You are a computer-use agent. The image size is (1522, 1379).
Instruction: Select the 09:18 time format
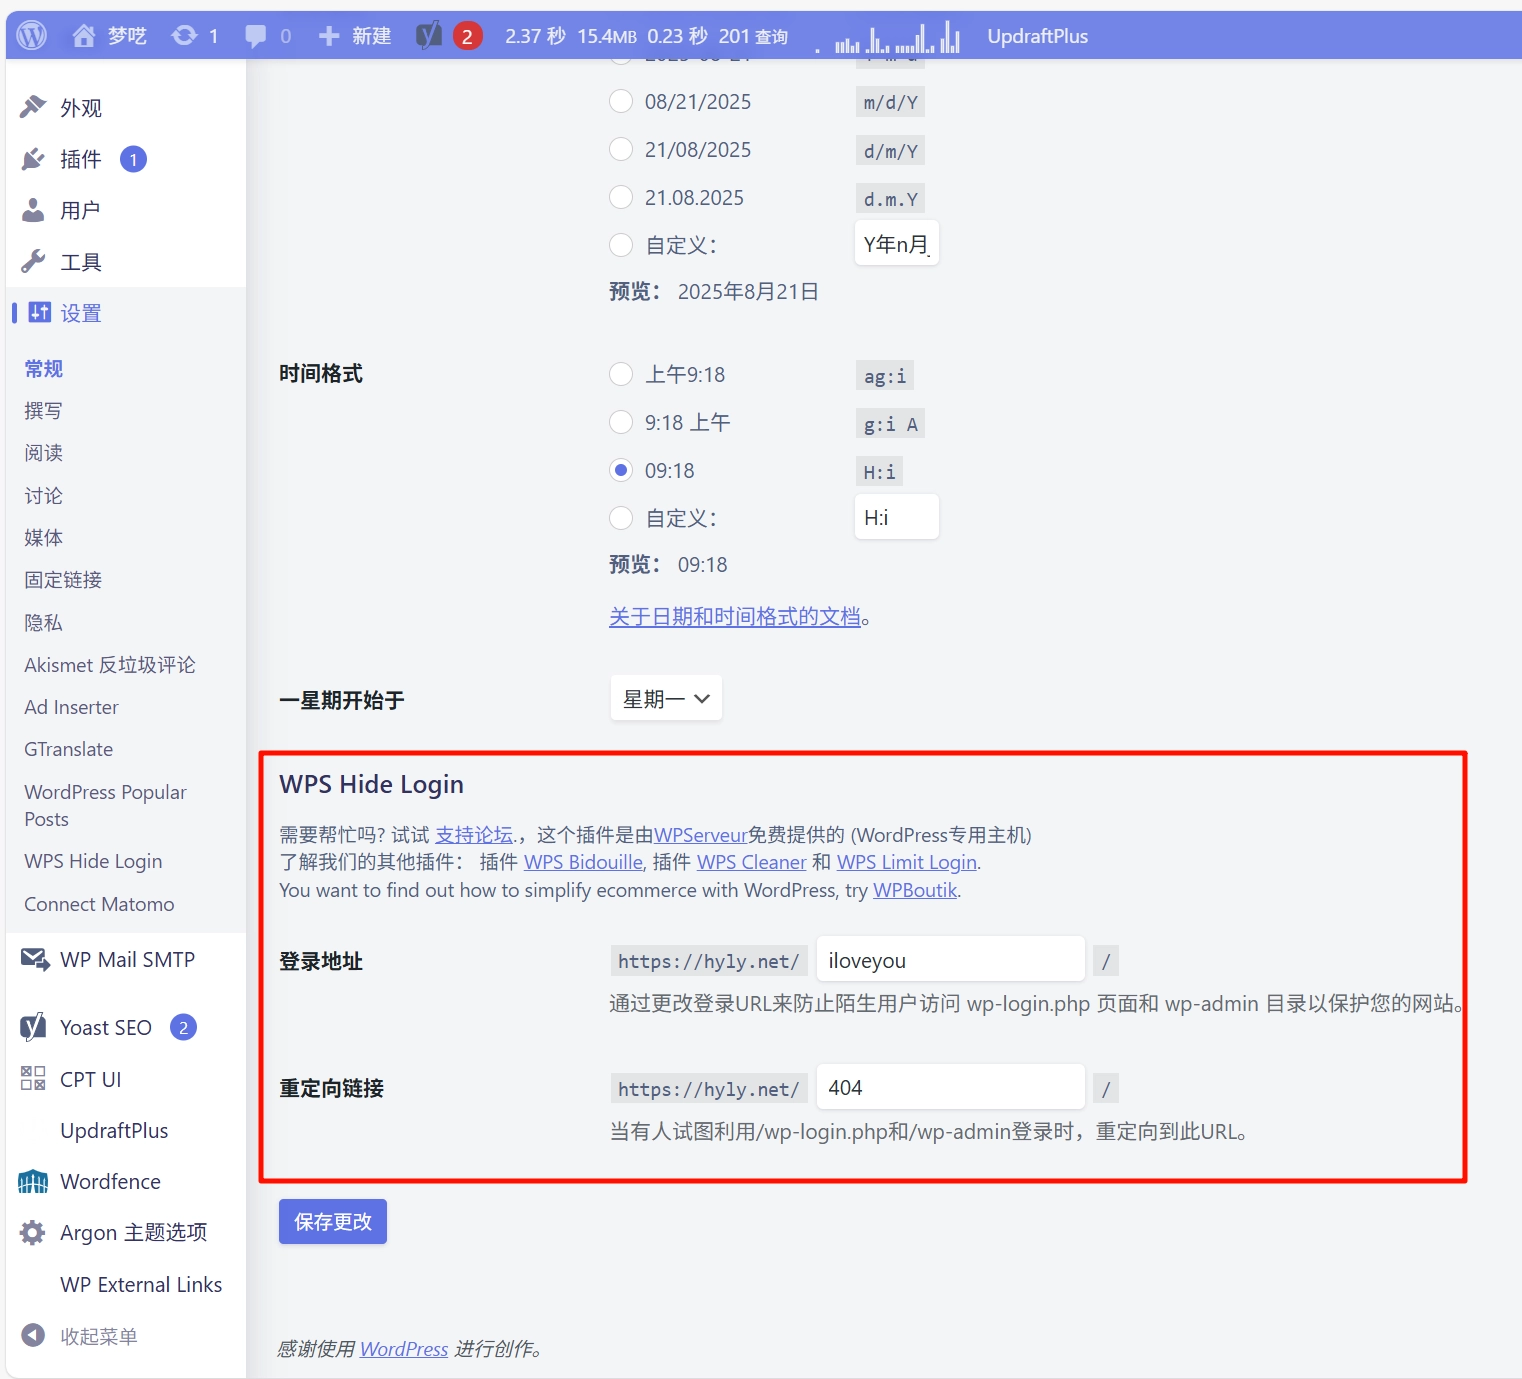(621, 470)
